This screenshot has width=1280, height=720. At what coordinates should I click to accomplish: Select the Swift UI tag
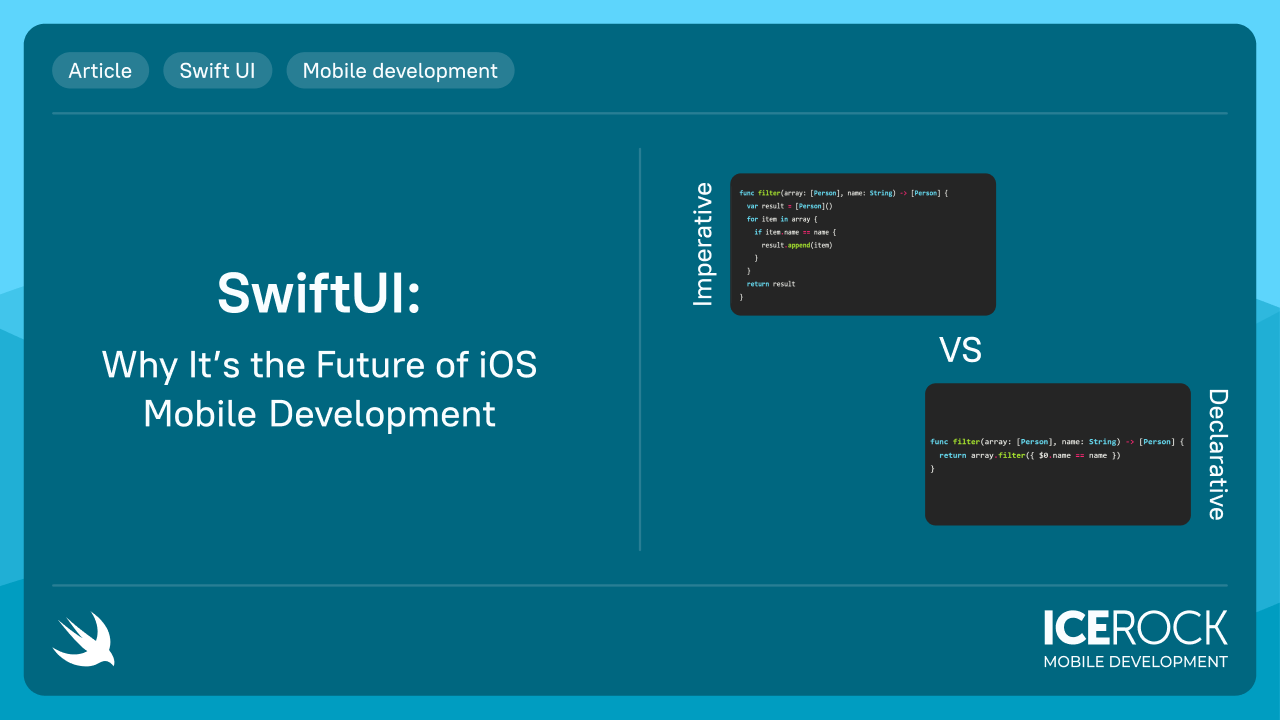[x=218, y=71]
